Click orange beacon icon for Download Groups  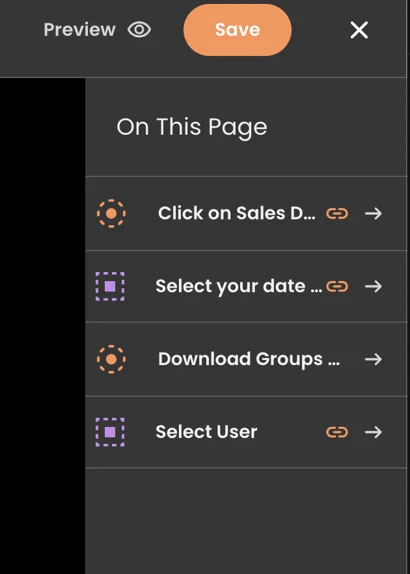pos(111,359)
